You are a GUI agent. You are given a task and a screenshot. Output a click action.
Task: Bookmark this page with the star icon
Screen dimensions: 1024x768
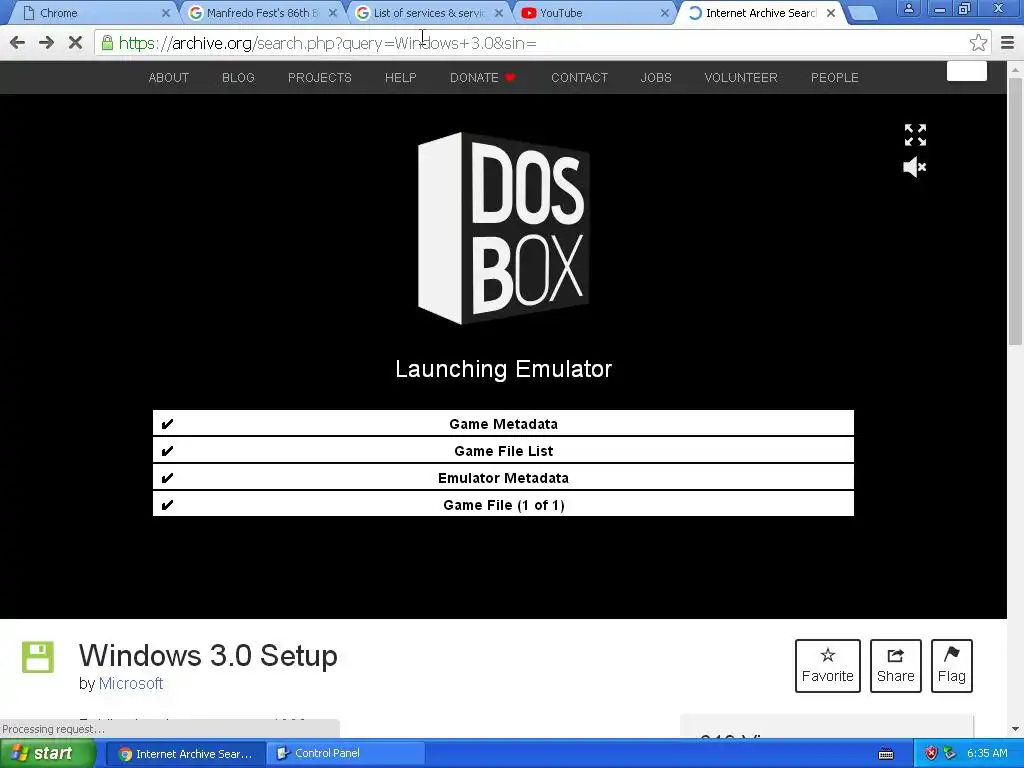click(x=978, y=43)
